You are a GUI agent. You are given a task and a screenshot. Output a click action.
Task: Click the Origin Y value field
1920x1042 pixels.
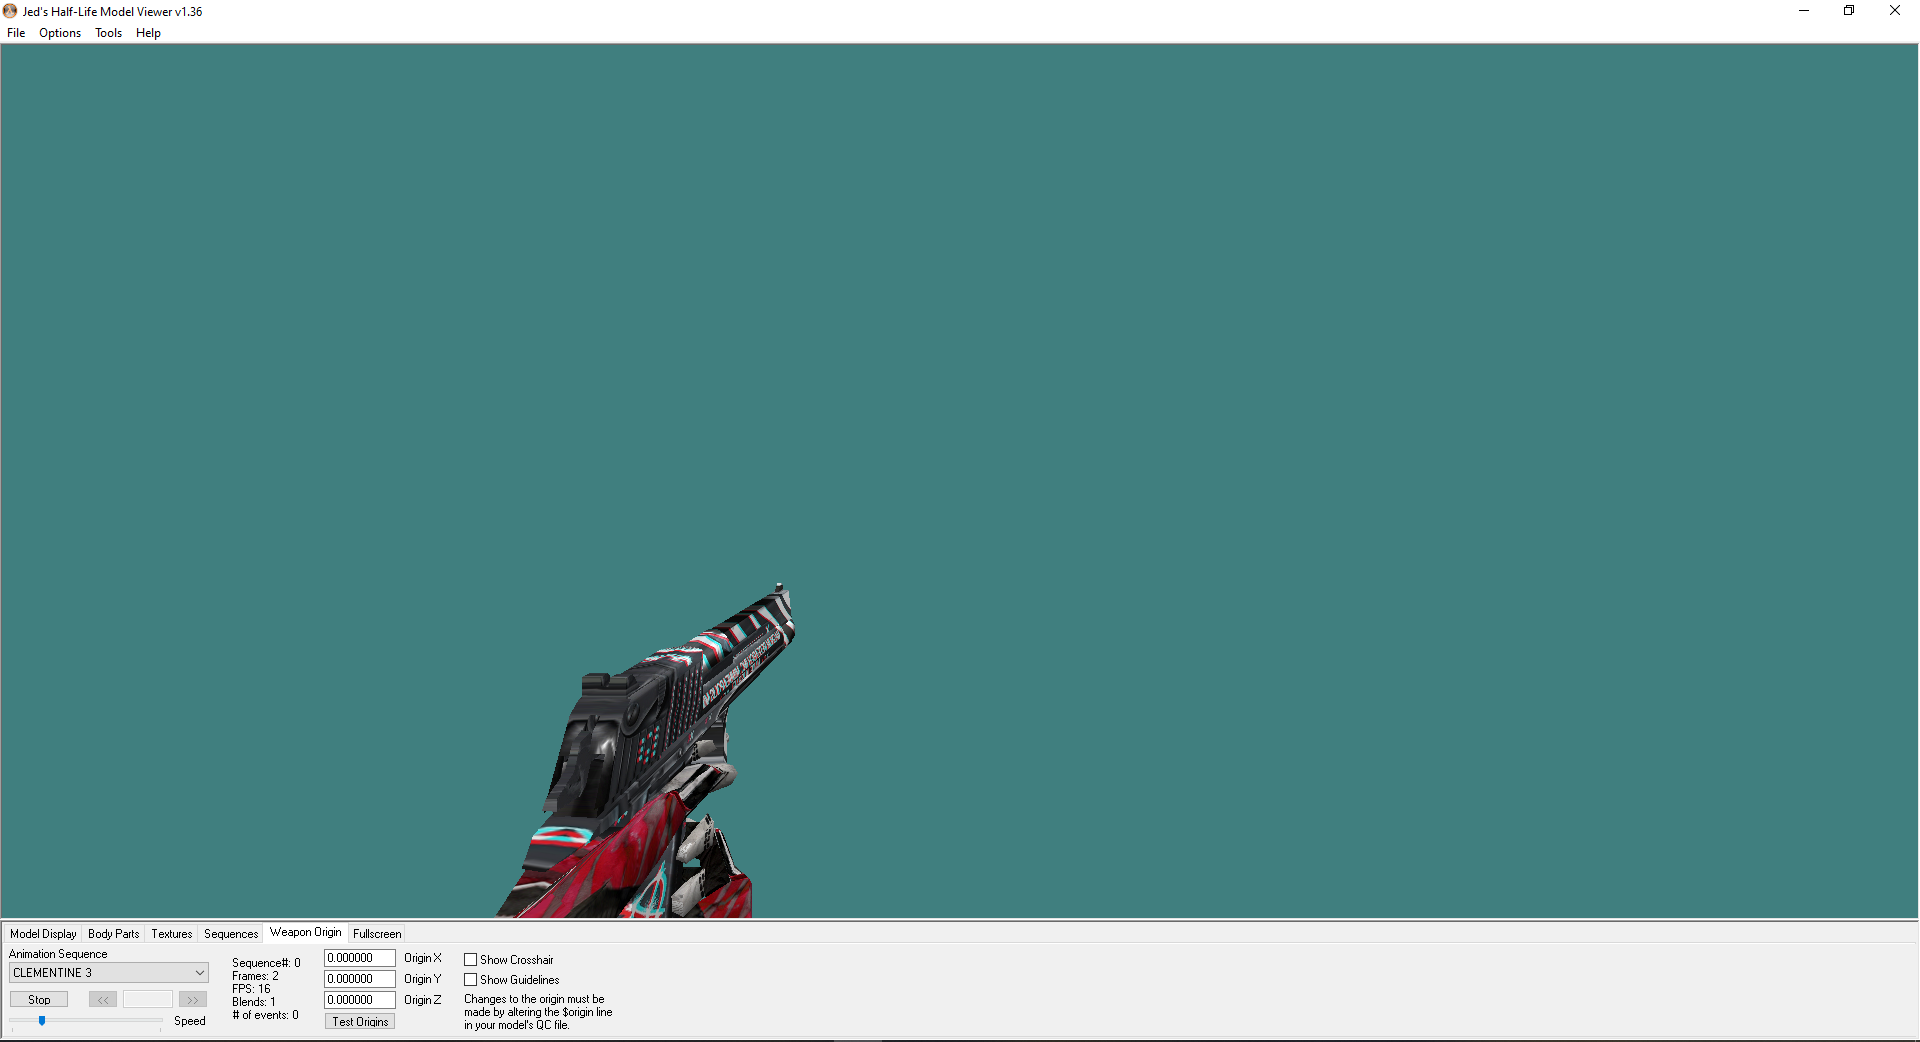point(360,979)
